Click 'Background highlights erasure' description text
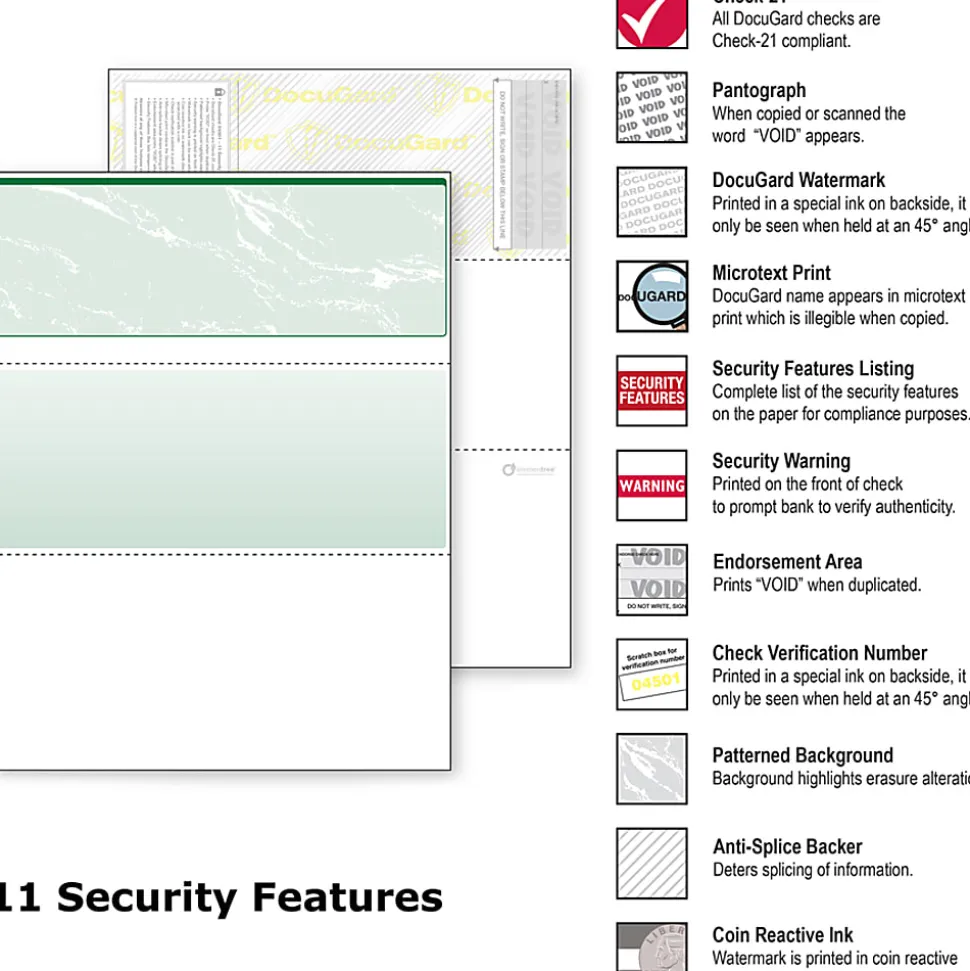 841,779
